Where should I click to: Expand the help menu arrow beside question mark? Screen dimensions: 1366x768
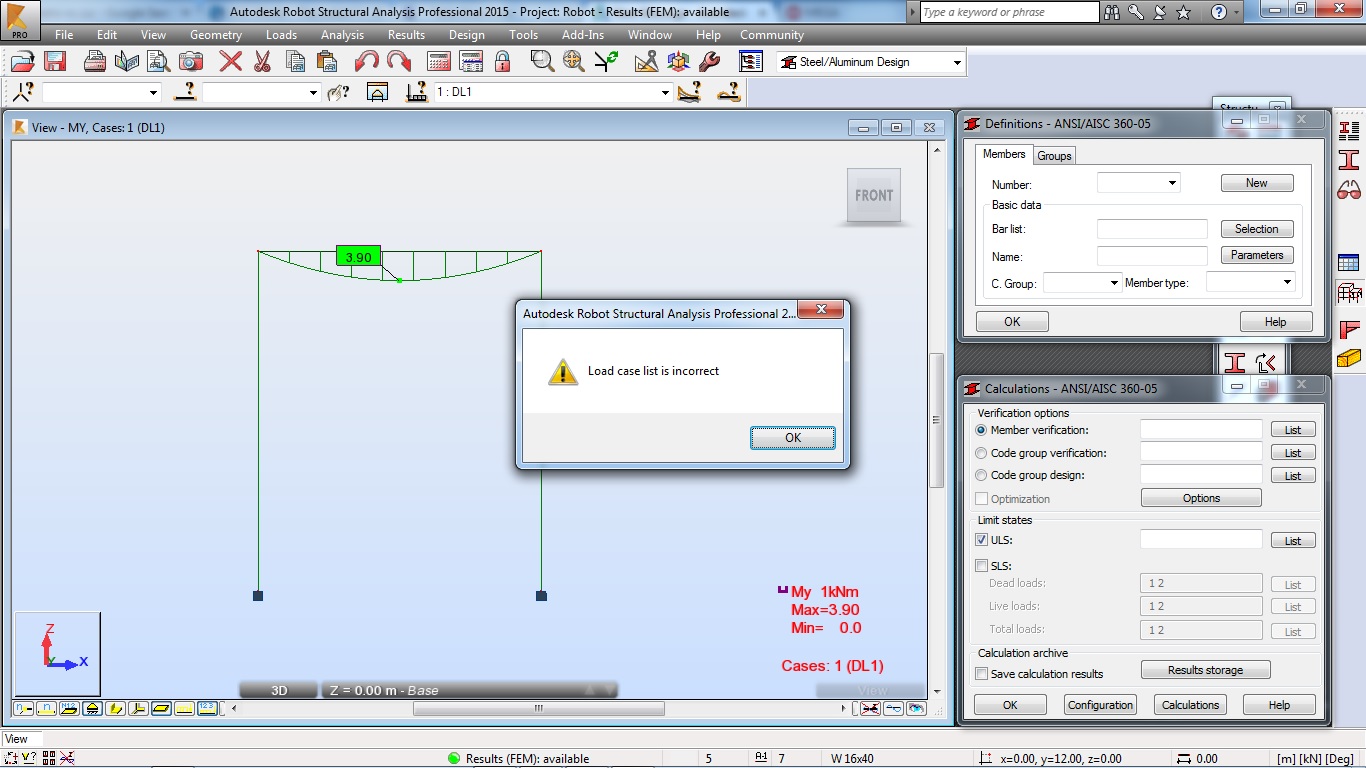click(x=1237, y=12)
